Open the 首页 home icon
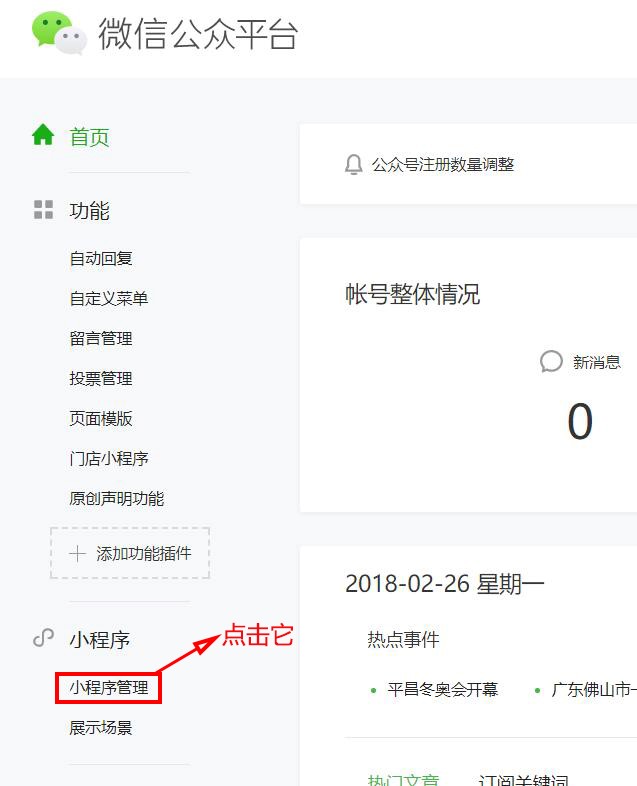 [x=43, y=135]
